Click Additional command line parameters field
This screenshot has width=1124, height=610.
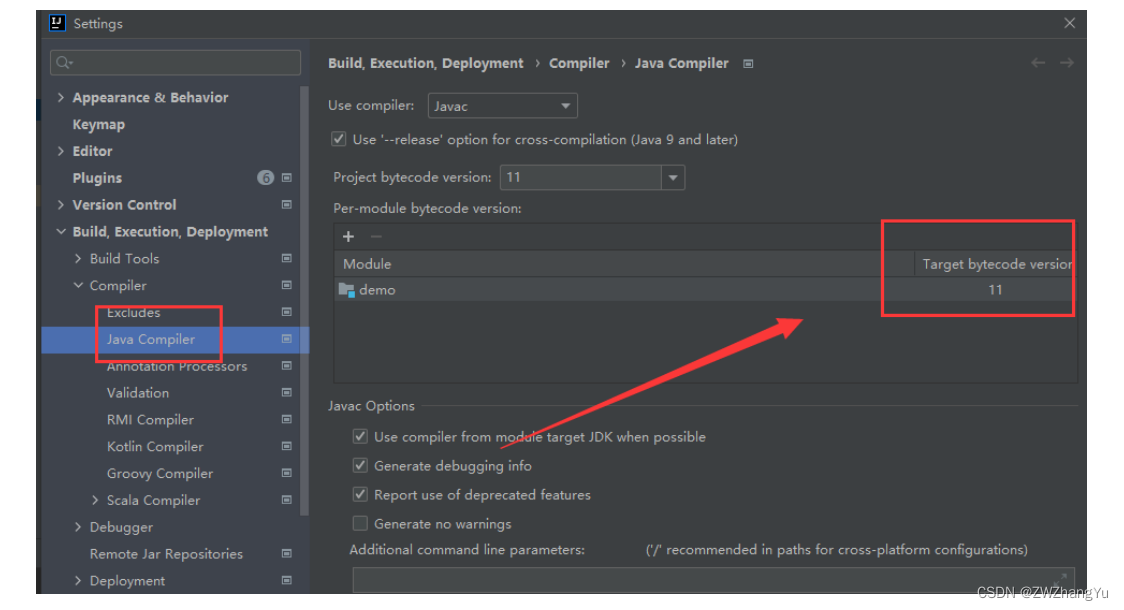713,580
